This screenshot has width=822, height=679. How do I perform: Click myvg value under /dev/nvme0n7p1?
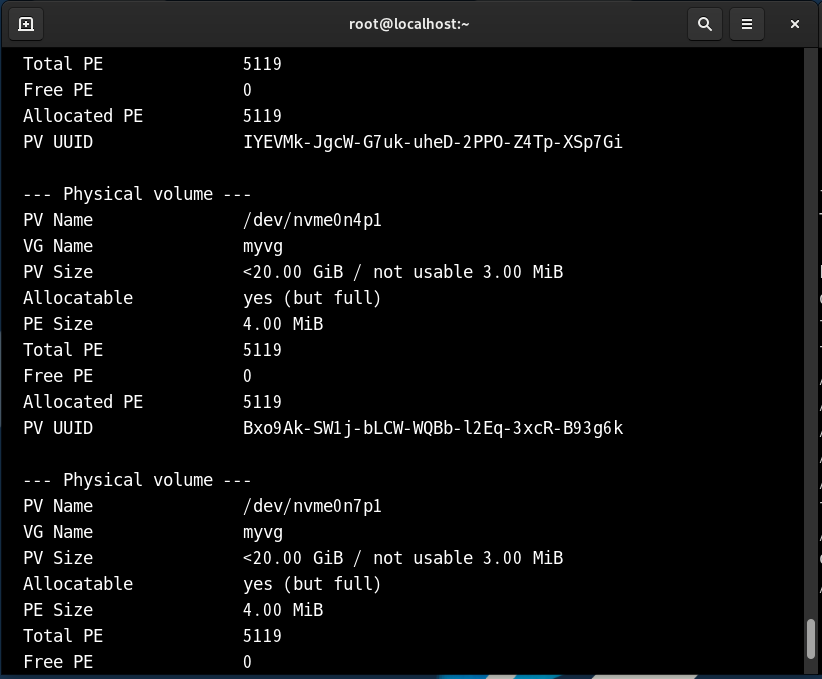[x=263, y=533]
